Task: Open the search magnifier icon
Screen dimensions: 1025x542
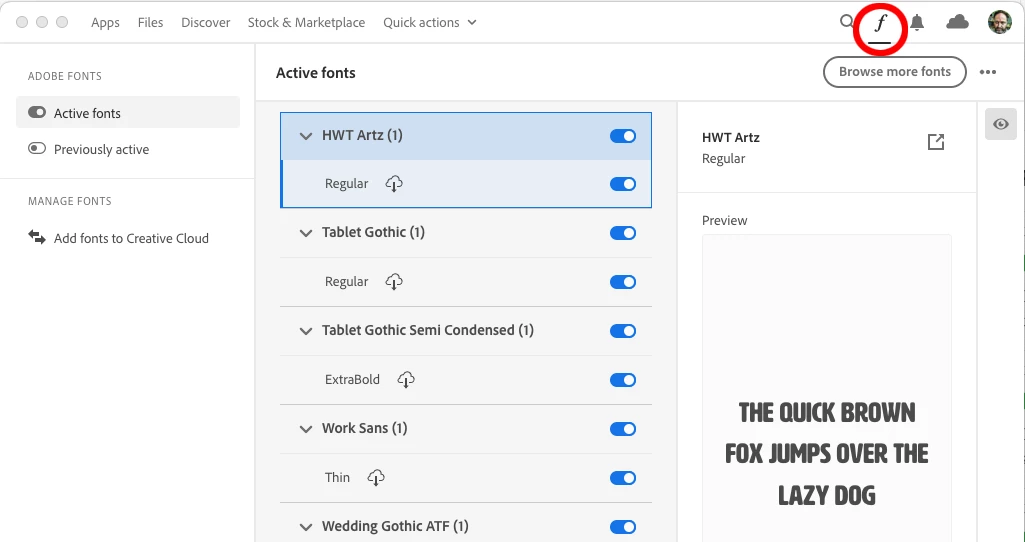Action: point(846,22)
